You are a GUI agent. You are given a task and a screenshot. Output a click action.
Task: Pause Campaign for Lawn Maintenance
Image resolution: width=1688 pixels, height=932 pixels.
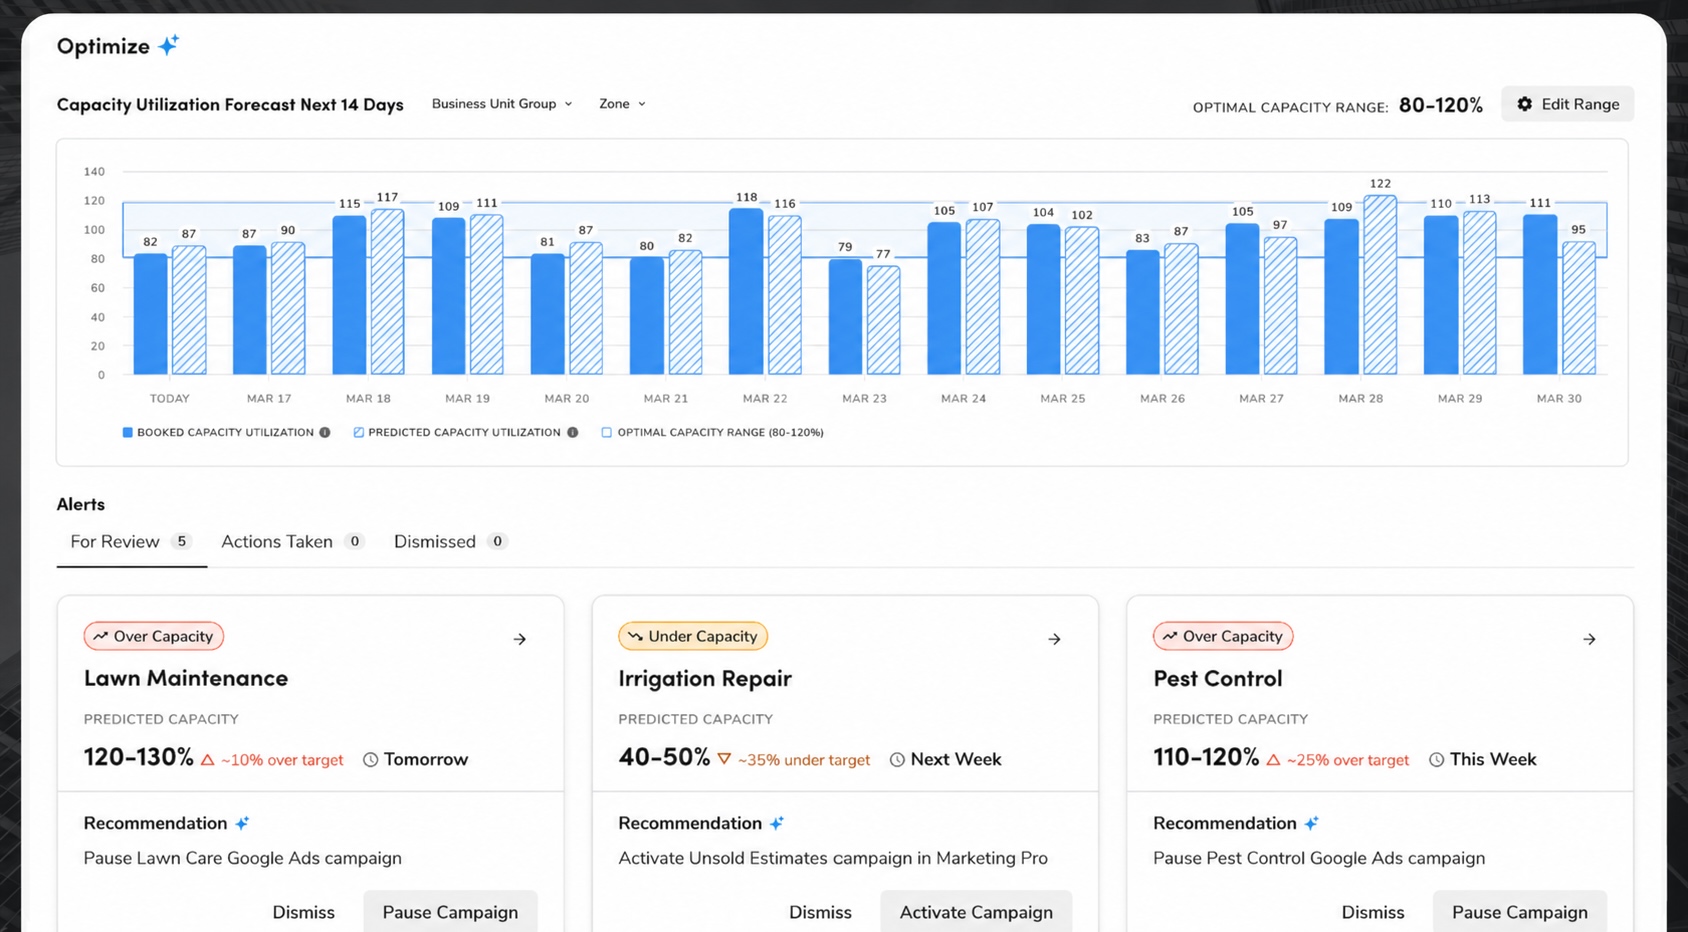450,912
